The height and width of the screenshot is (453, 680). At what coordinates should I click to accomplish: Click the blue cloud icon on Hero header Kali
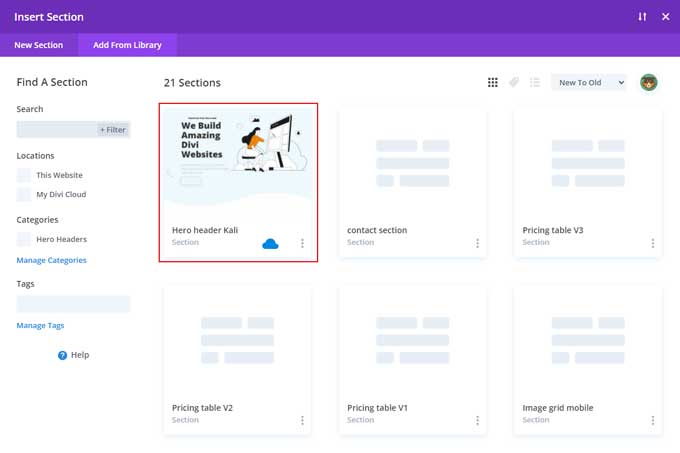[270, 244]
